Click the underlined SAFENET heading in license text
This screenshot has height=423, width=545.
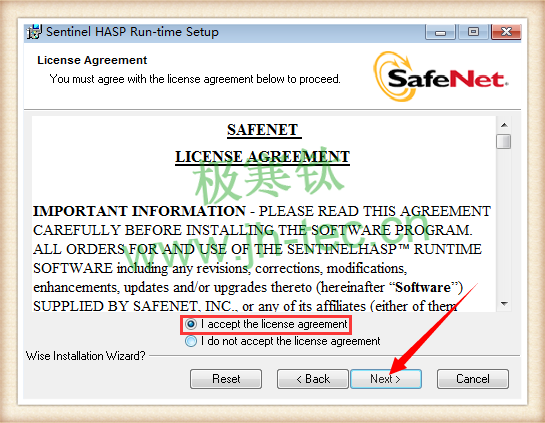[x=264, y=130]
